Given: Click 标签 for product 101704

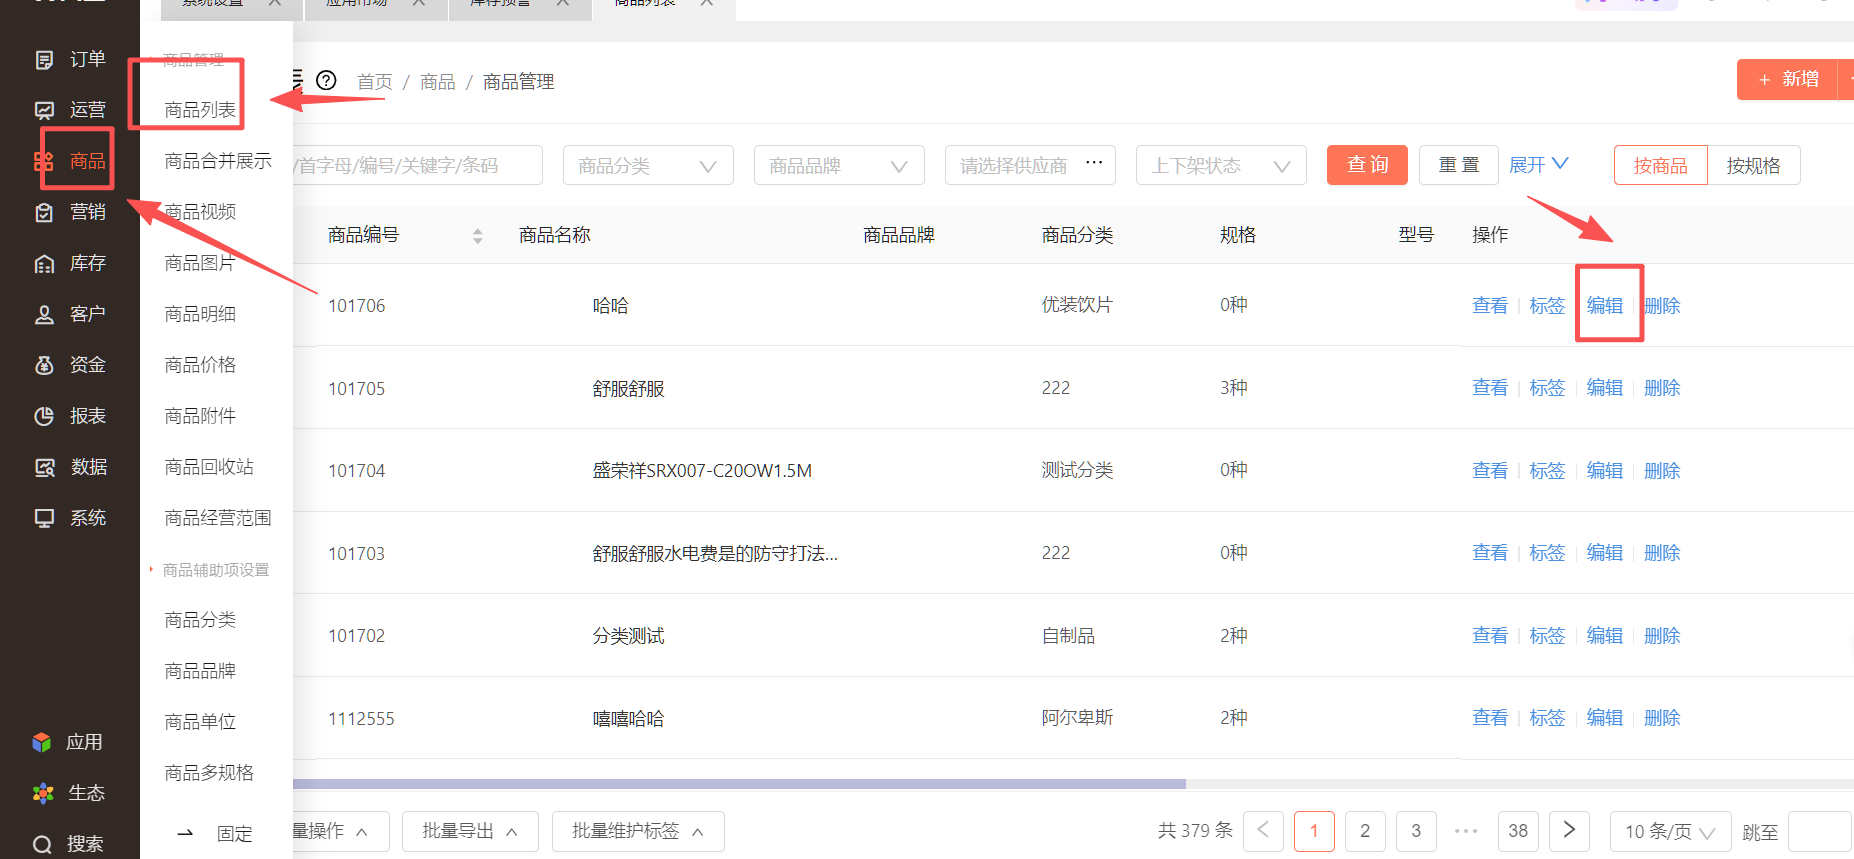Looking at the screenshot, I should [1547, 471].
